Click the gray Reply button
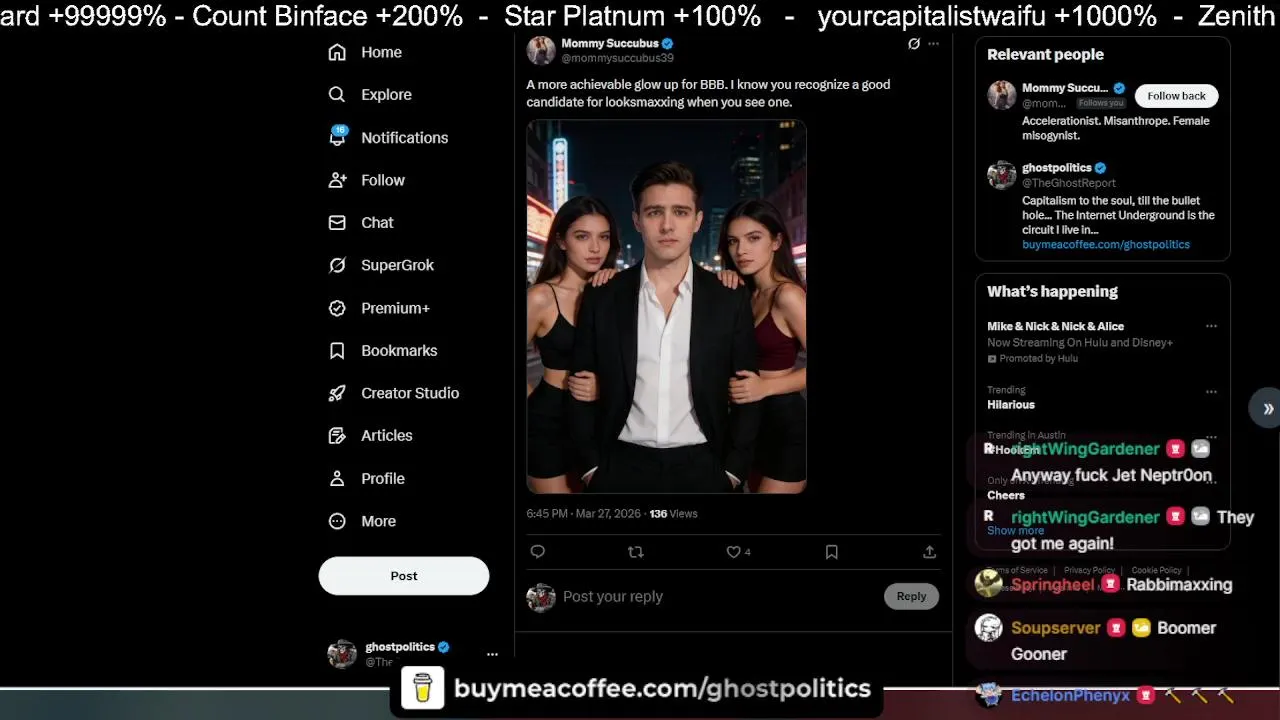This screenshot has width=1280, height=720. (x=911, y=596)
